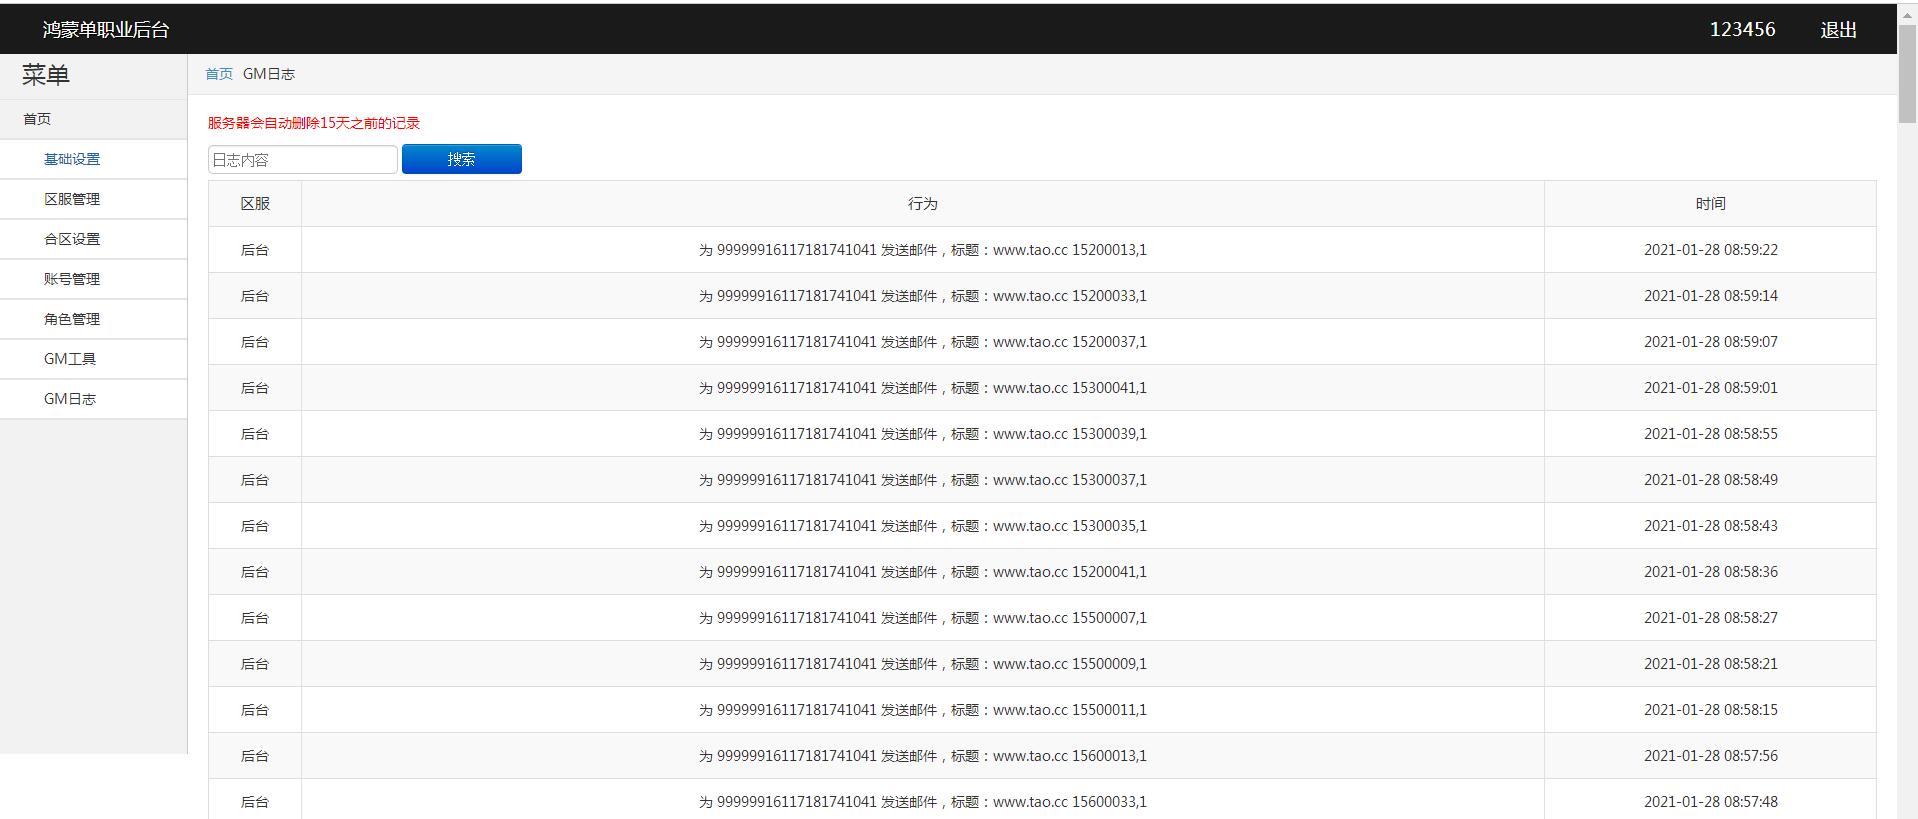
Task: Click 首页 in the sidebar menu
Action: (x=37, y=119)
